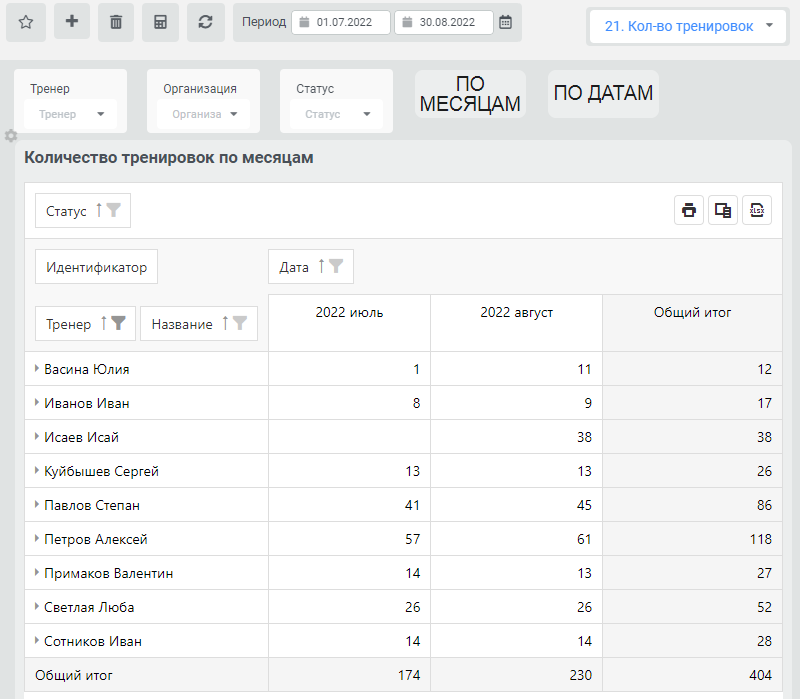Open the Статус filter dropdown
This screenshot has width=800, height=699.
pos(336,114)
